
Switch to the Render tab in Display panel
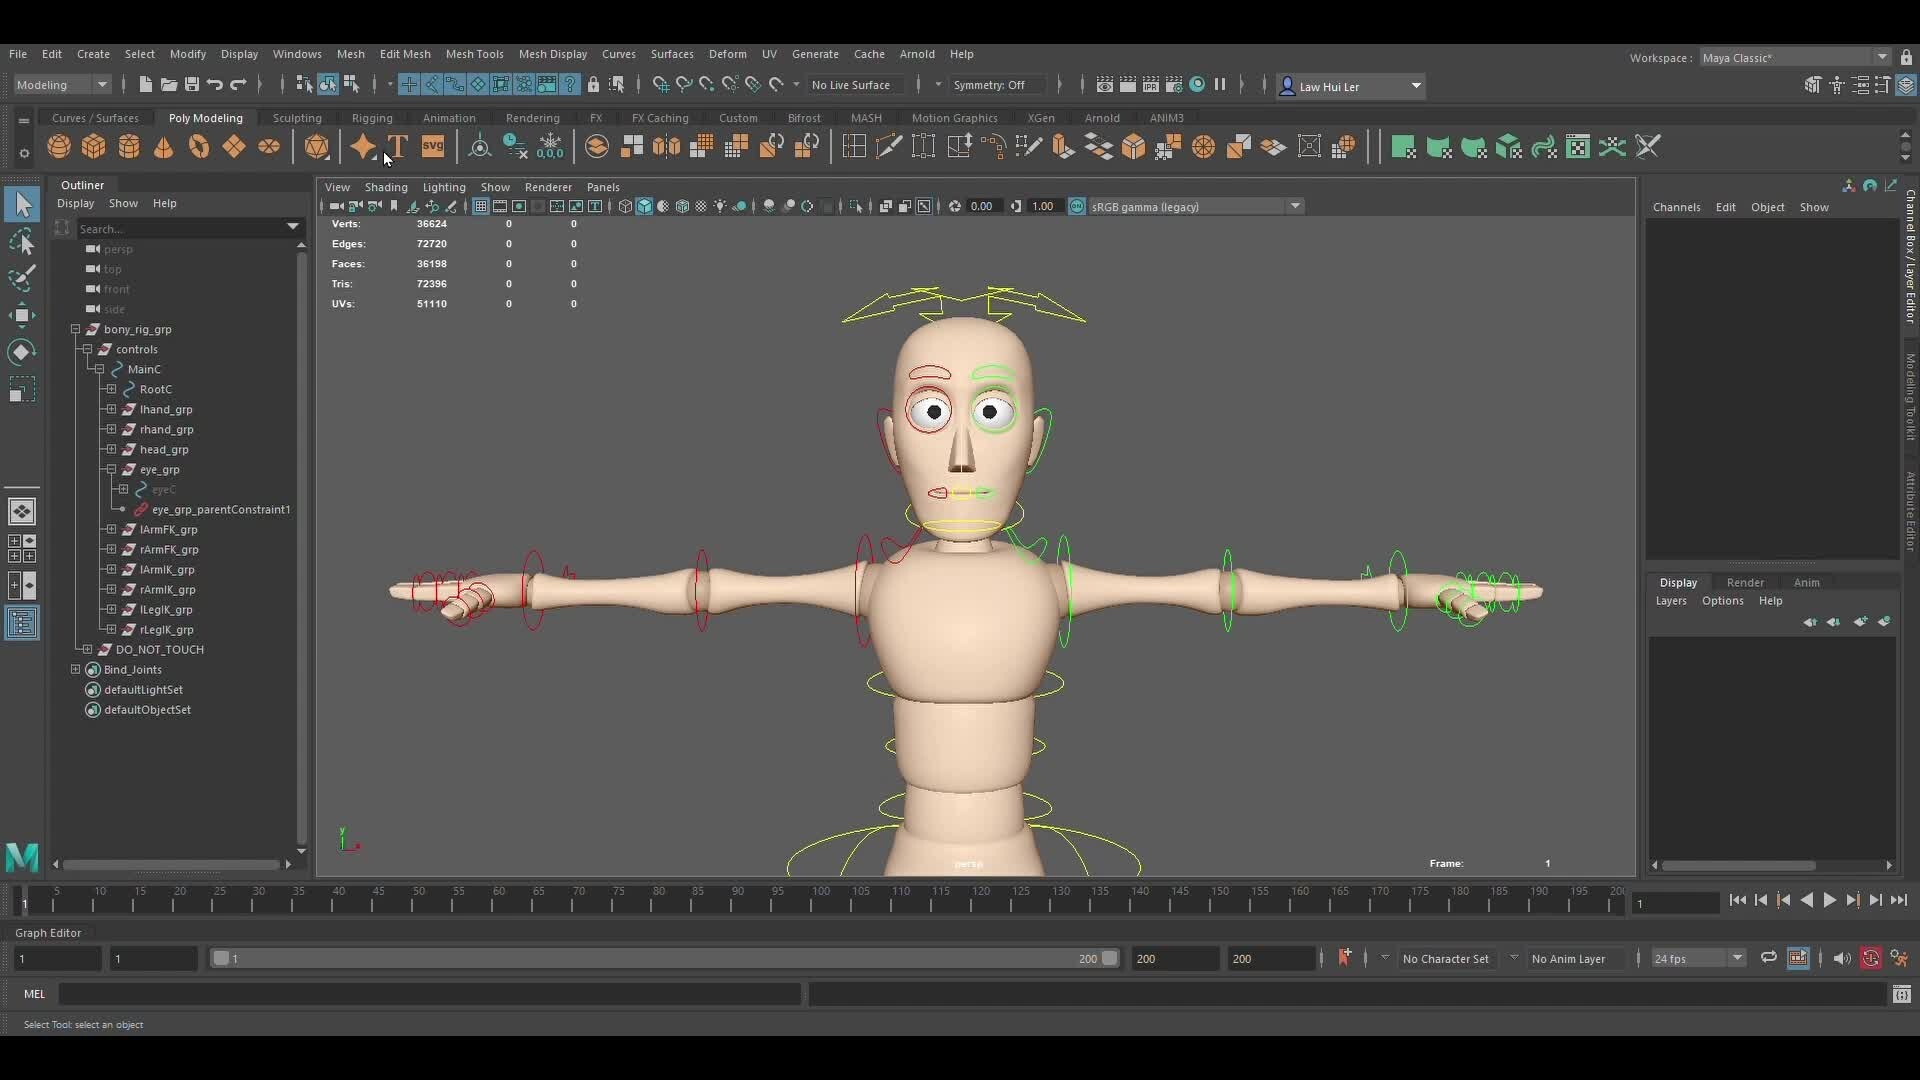point(1746,582)
